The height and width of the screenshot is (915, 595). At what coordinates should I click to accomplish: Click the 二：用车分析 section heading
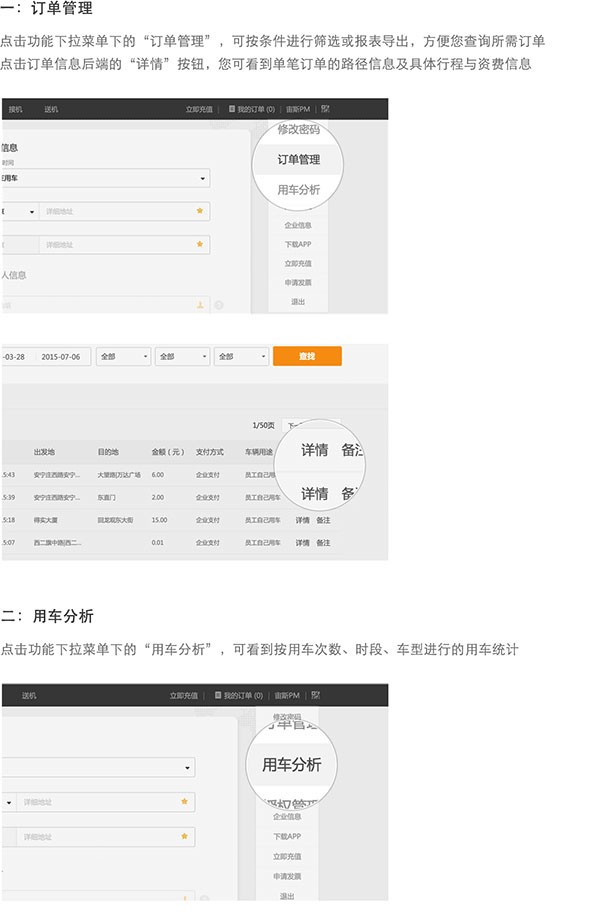coord(47,616)
